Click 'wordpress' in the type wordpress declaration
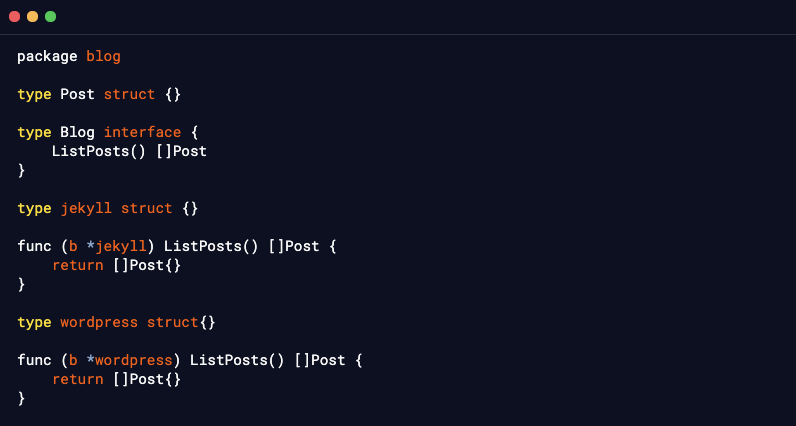This screenshot has height=426, width=796. (99, 322)
